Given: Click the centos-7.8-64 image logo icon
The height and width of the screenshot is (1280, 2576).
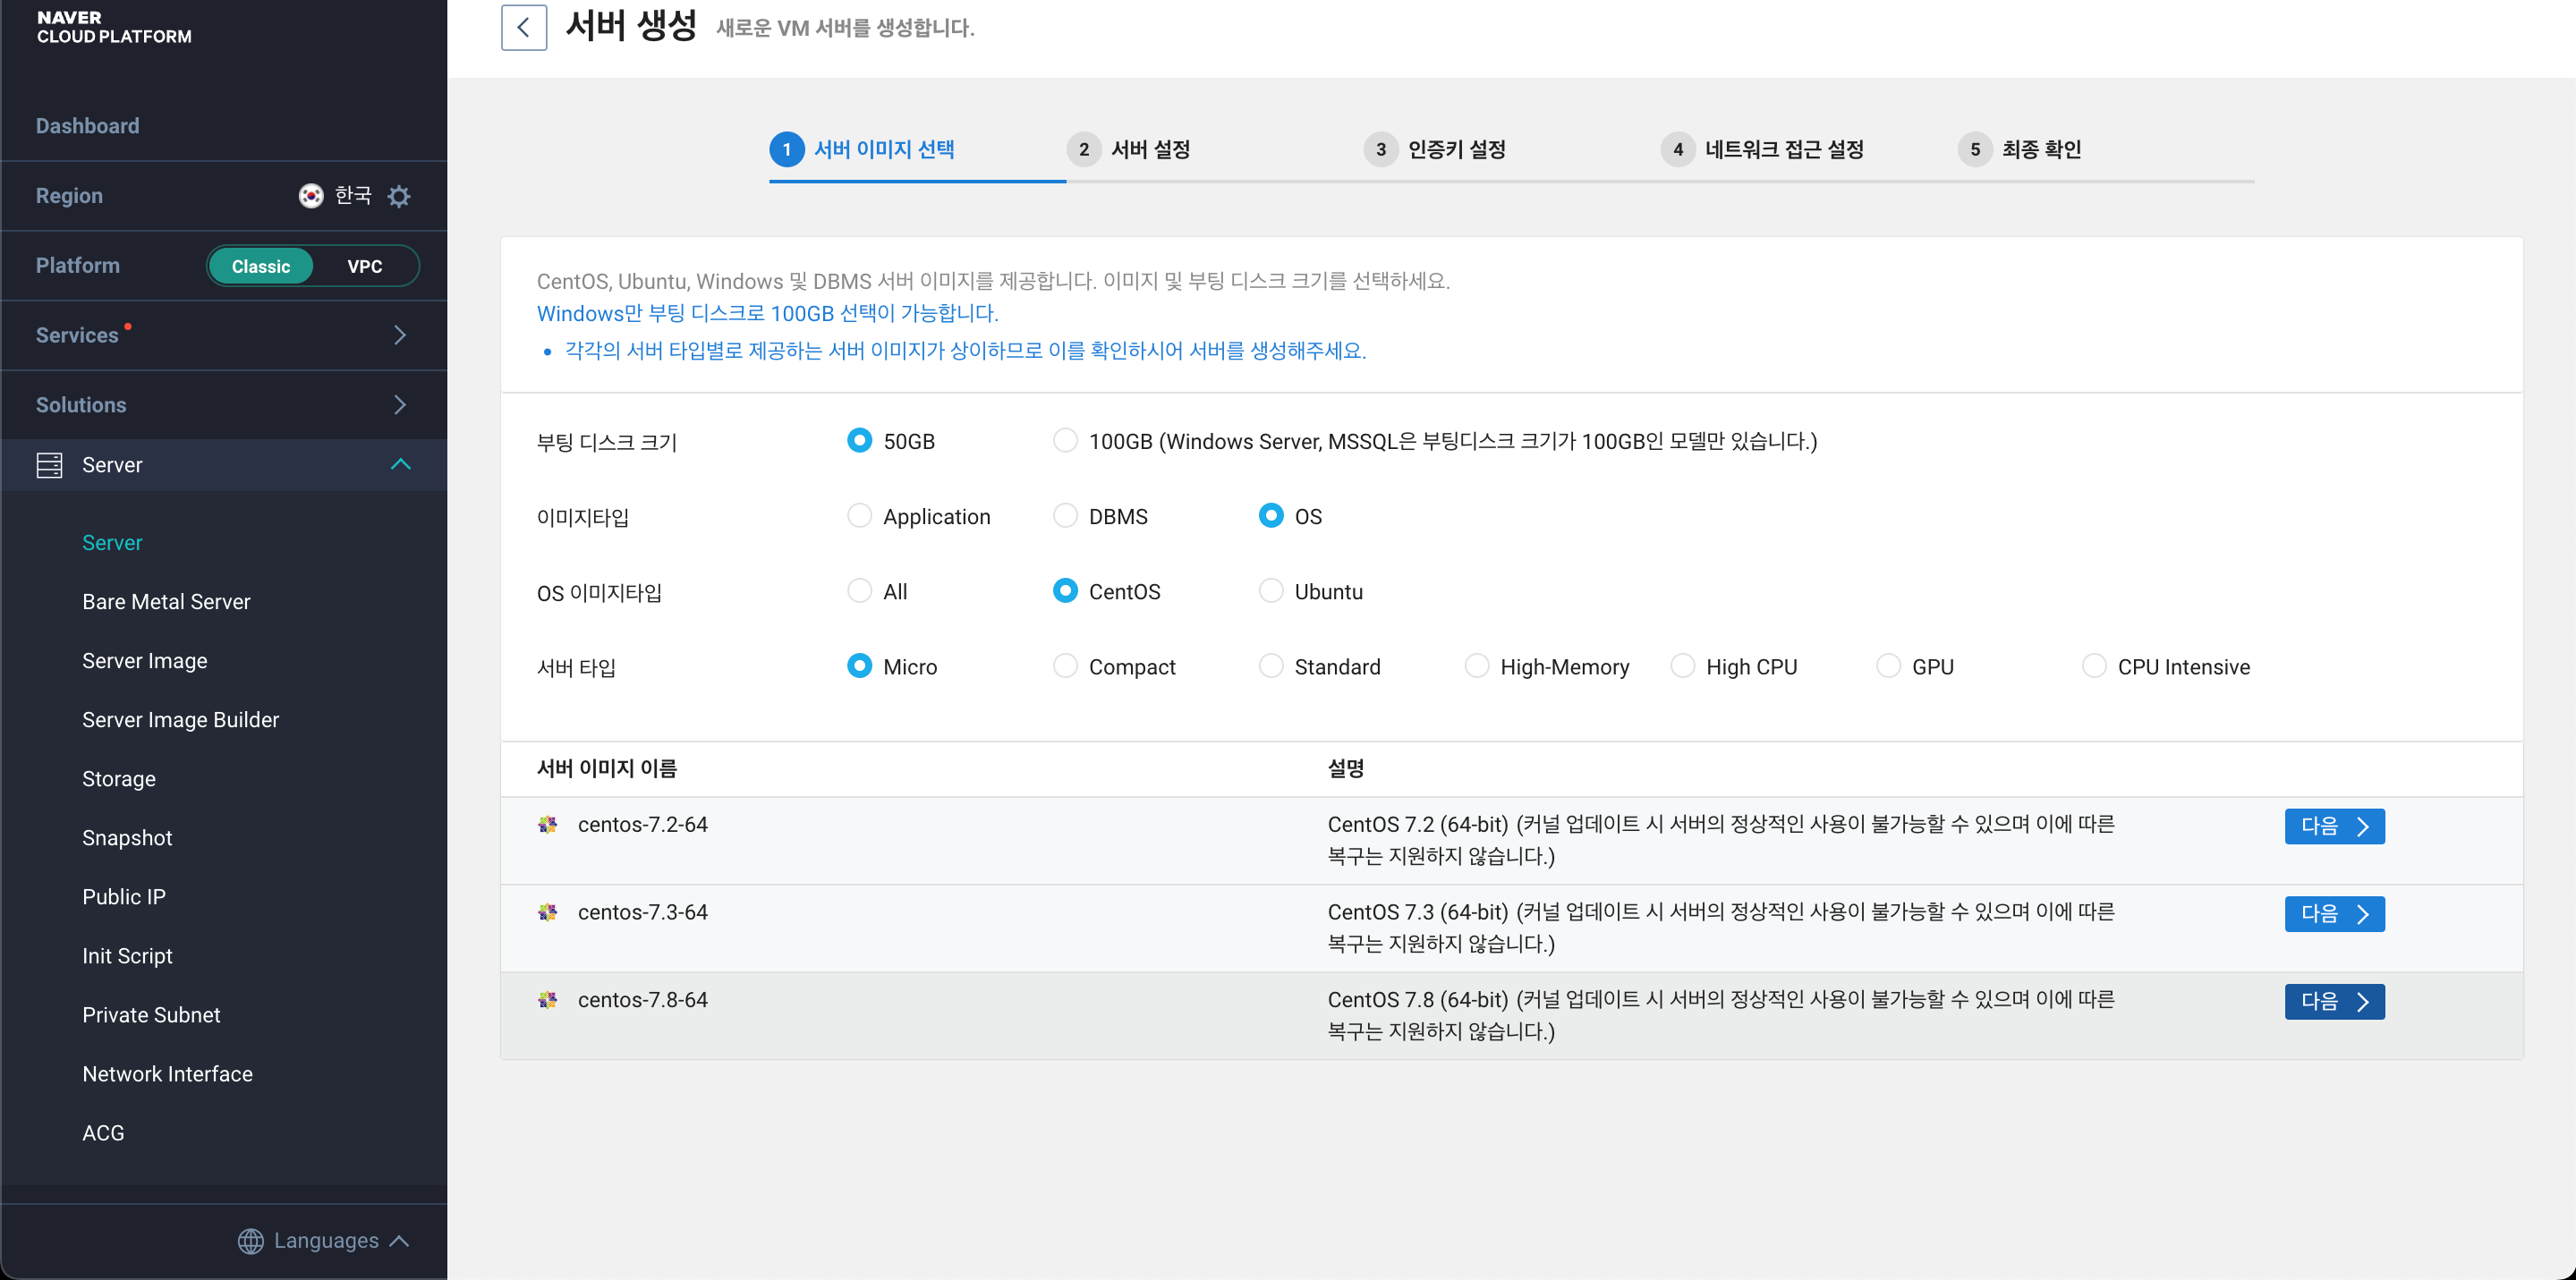Looking at the screenshot, I should [x=548, y=1000].
